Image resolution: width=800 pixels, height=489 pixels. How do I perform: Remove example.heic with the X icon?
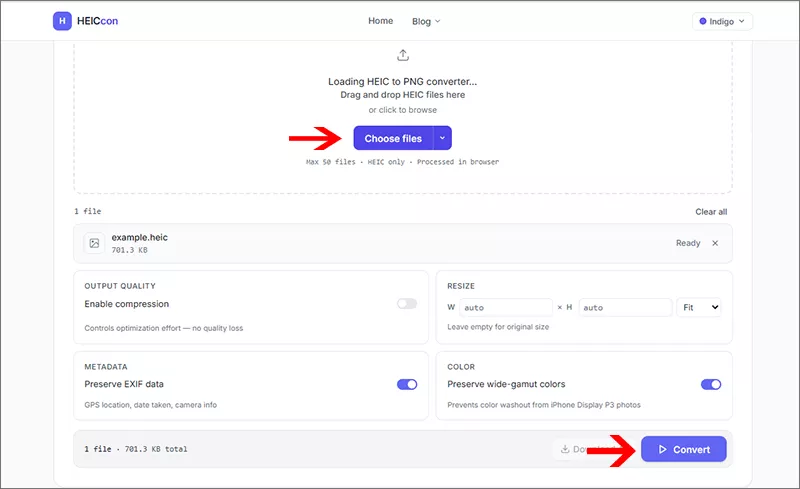tap(715, 243)
